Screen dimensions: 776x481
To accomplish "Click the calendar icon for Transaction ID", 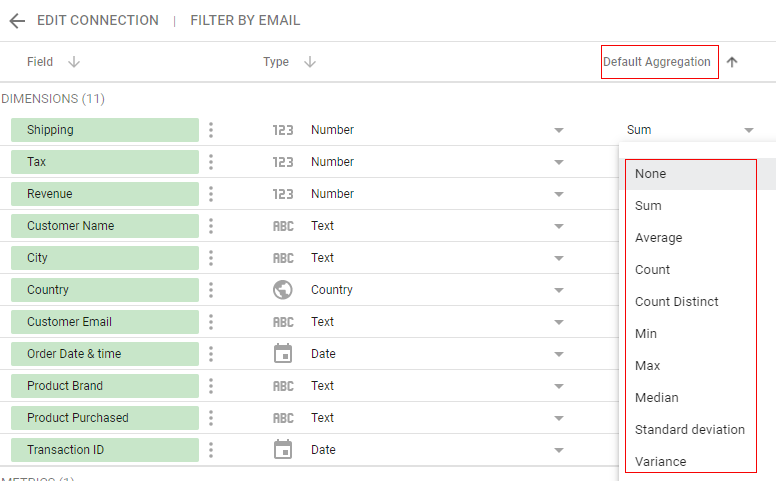I will click(283, 449).
